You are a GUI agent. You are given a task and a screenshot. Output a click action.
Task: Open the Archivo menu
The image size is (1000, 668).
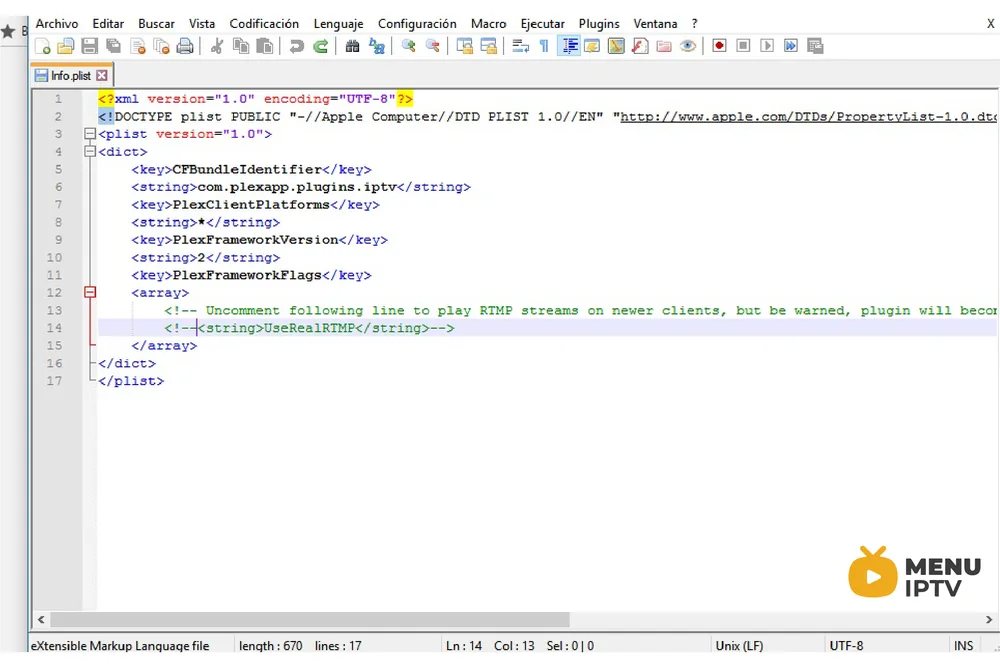57,24
